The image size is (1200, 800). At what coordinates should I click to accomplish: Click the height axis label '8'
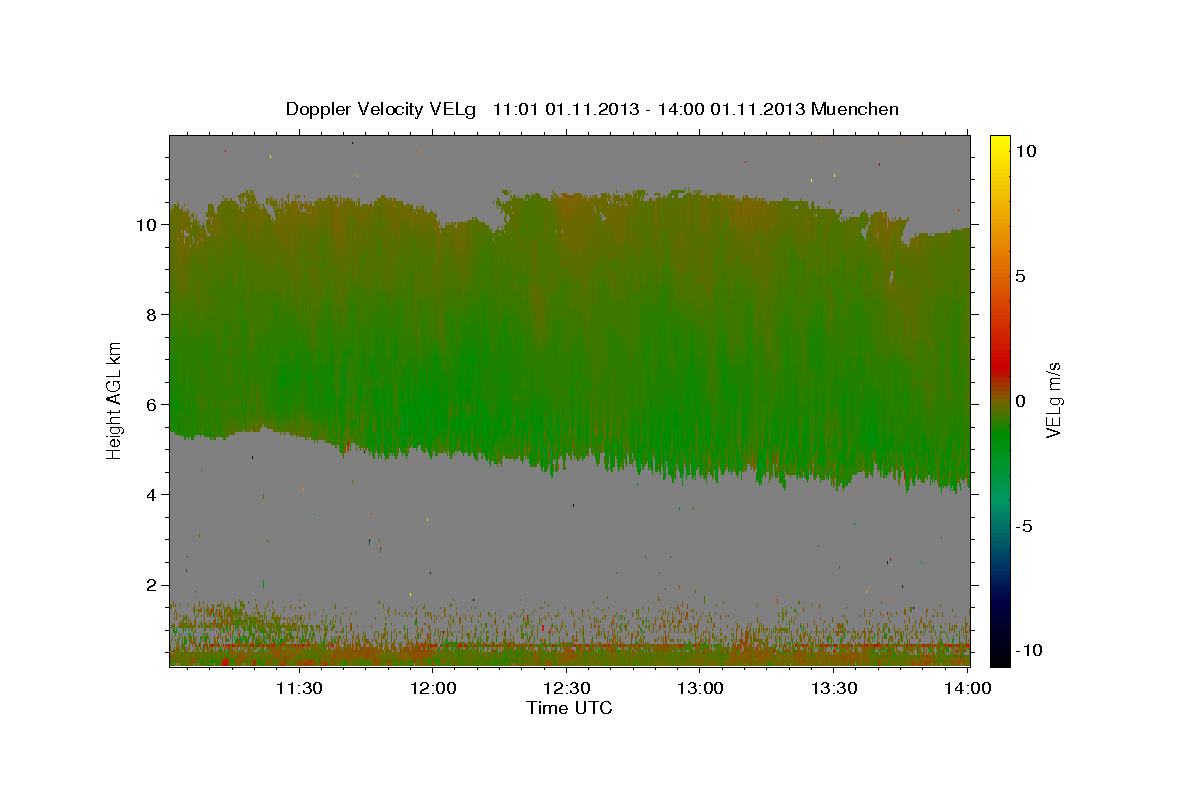[x=151, y=315]
